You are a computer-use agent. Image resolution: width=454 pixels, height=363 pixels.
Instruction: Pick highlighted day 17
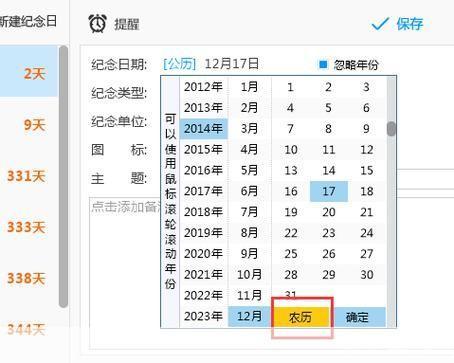point(329,191)
